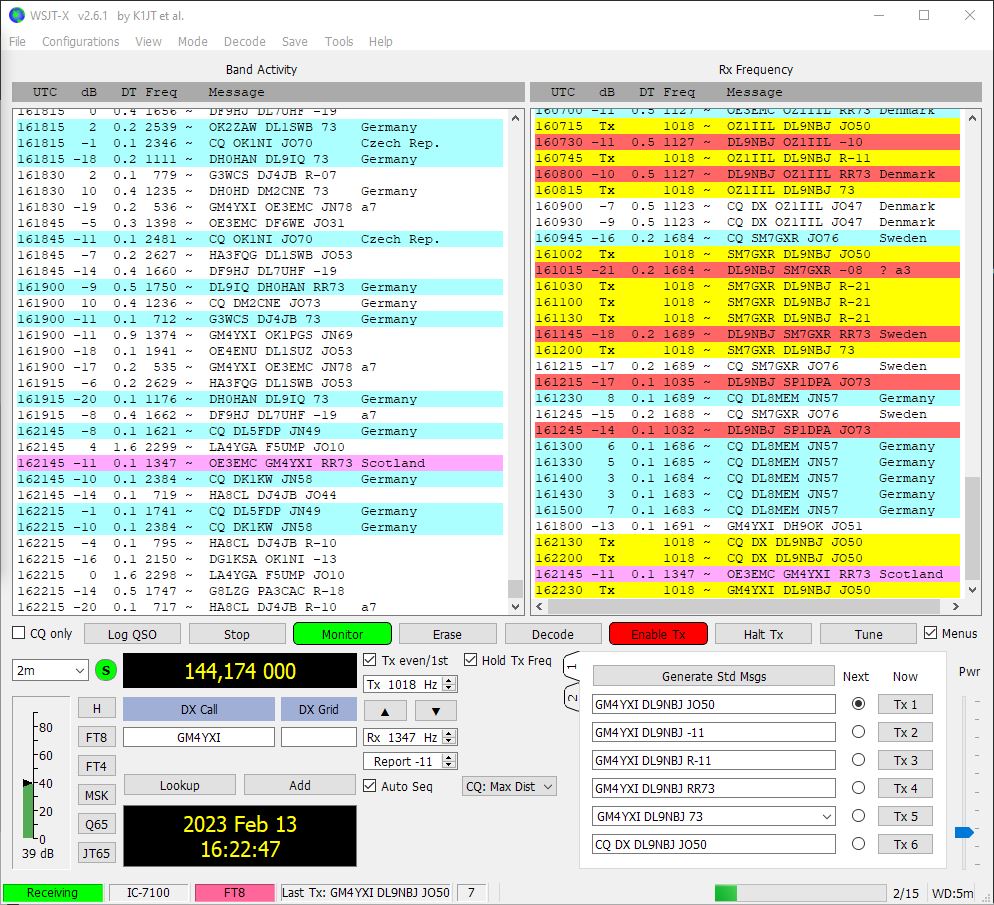Image resolution: width=994 pixels, height=905 pixels.
Task: Move Rx frequency to Tx (up arrow button)
Action: tap(385, 711)
